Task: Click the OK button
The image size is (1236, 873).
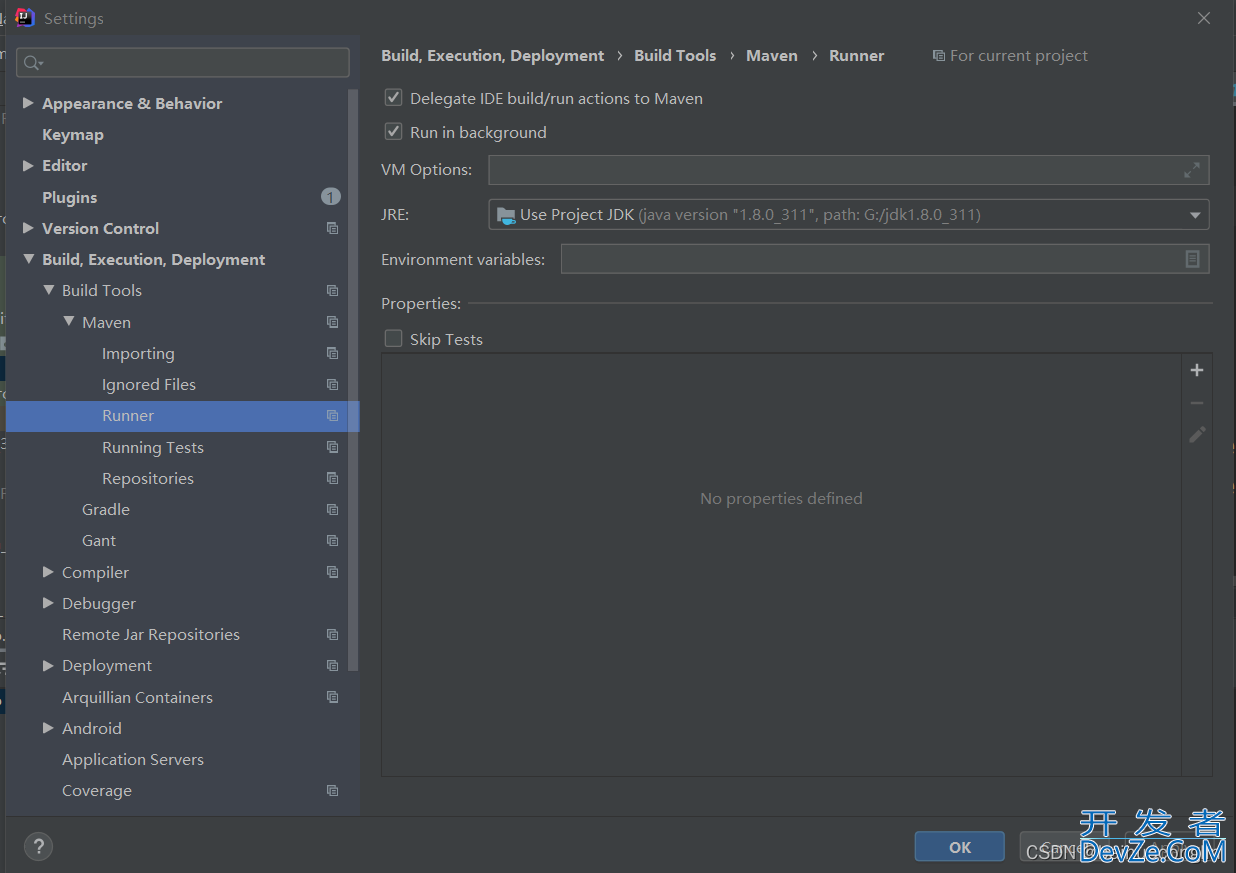Action: (x=959, y=847)
